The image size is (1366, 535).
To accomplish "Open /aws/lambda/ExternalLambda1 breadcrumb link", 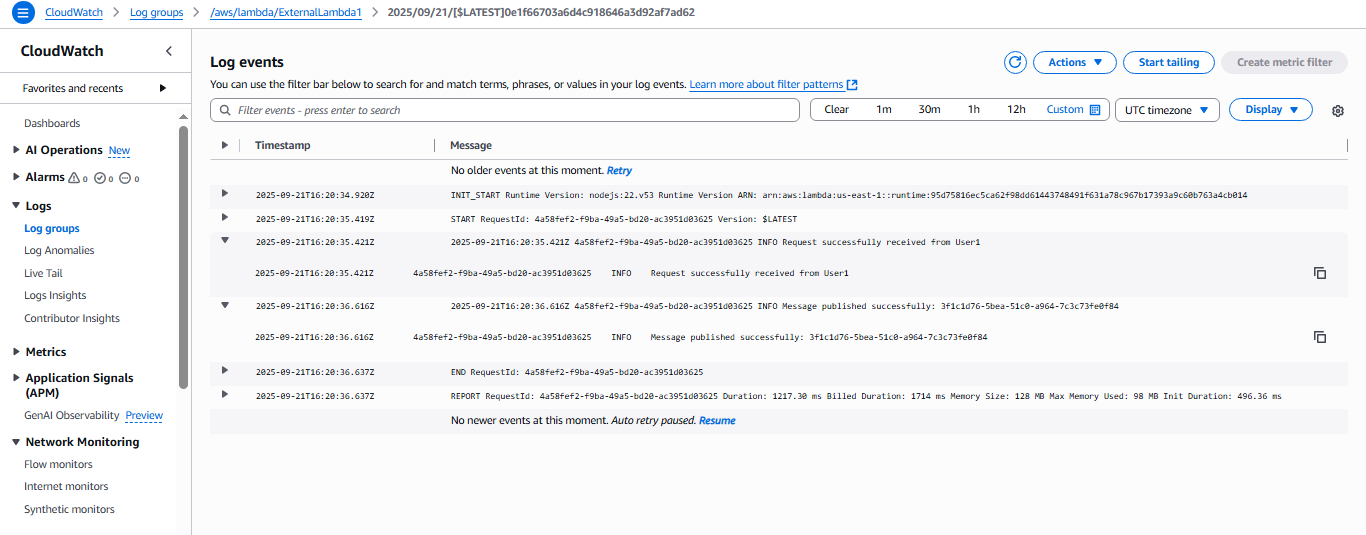I will point(286,13).
